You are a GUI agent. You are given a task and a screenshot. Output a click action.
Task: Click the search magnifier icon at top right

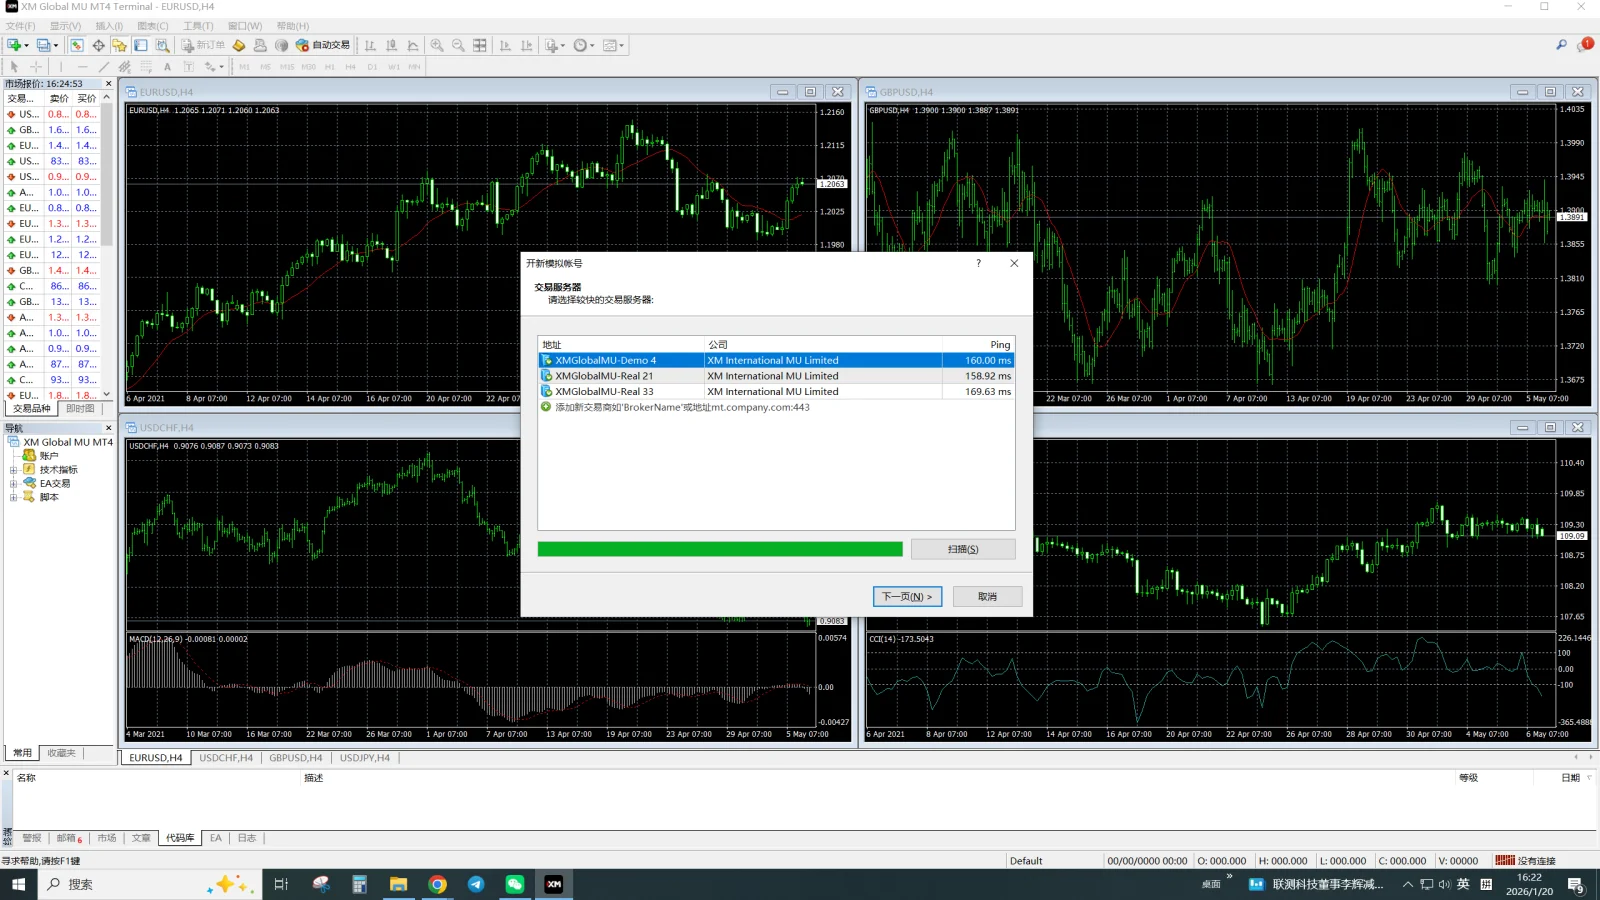point(1561,45)
